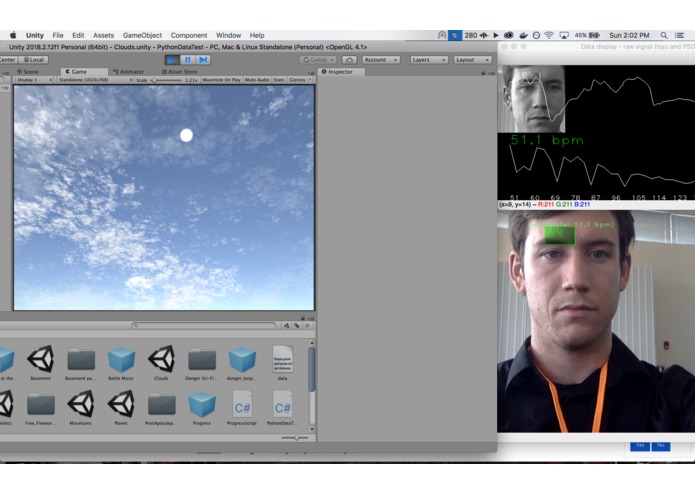
Task: Open the Standalone (1024x768) resolution dropdown
Action: click(94, 80)
